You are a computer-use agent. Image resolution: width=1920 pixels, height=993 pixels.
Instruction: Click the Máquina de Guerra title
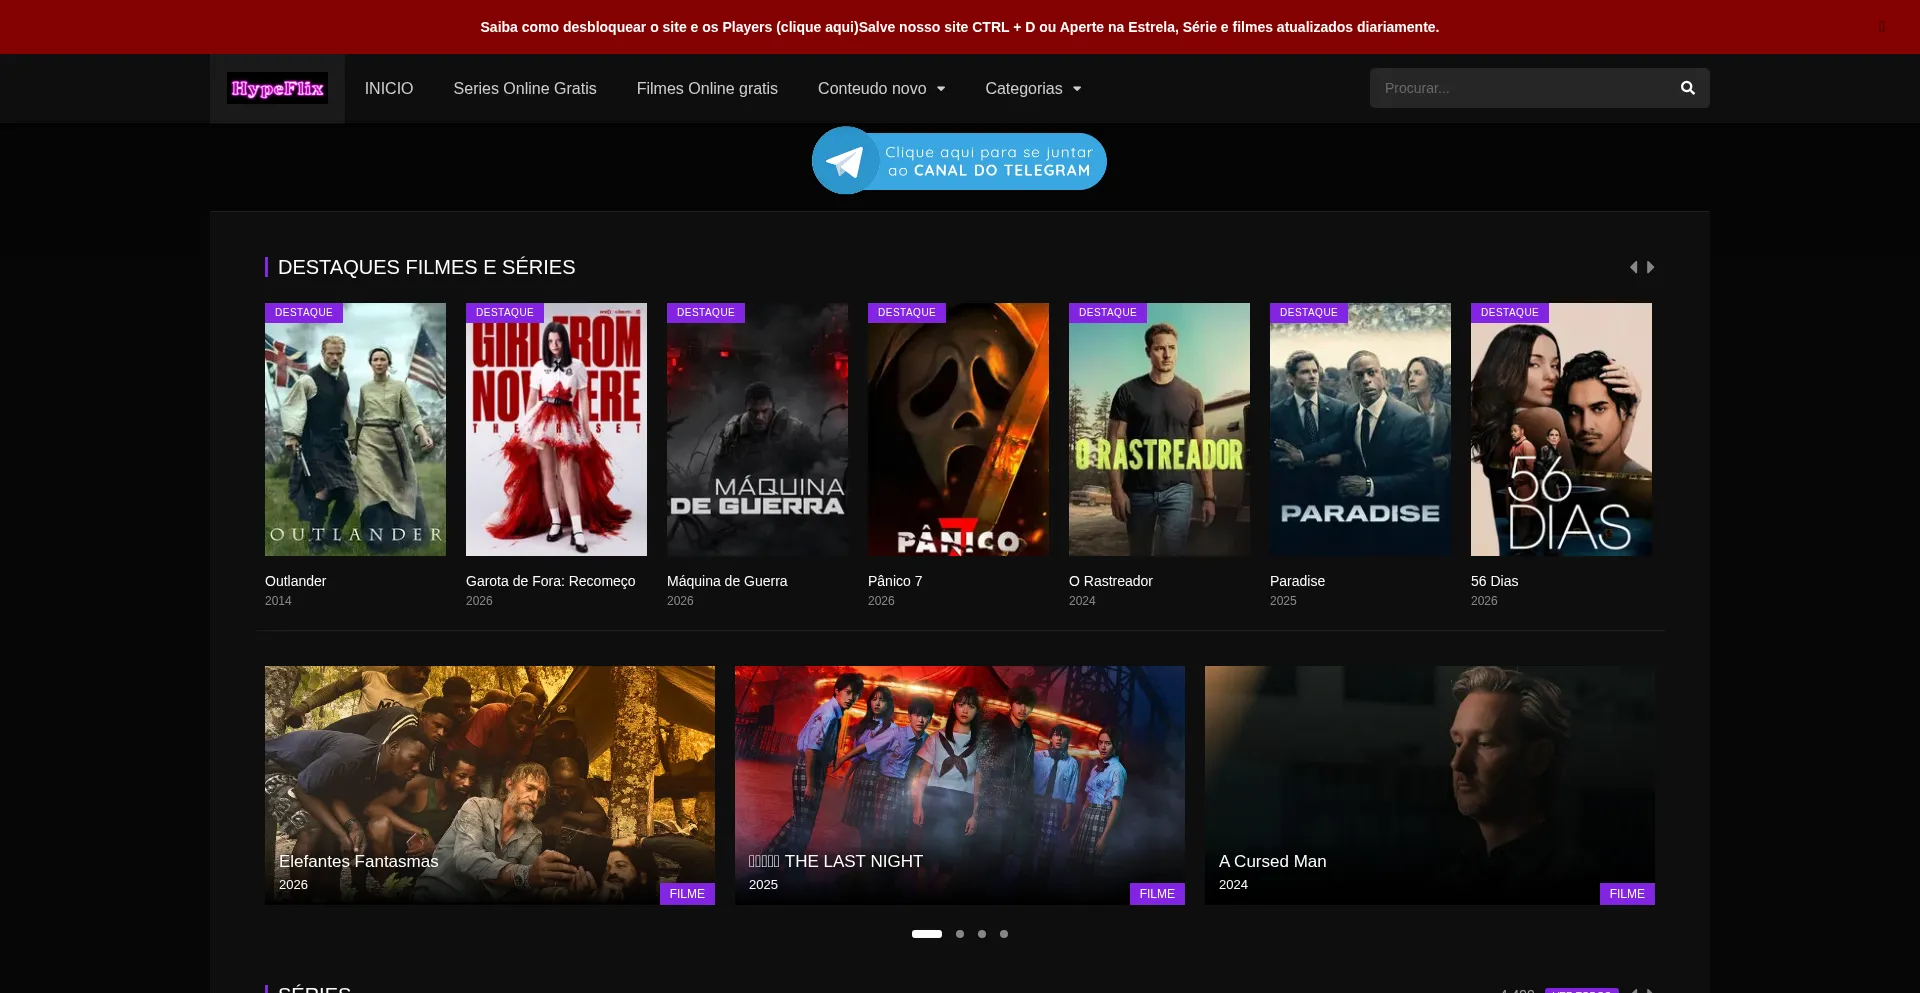pyautogui.click(x=727, y=581)
